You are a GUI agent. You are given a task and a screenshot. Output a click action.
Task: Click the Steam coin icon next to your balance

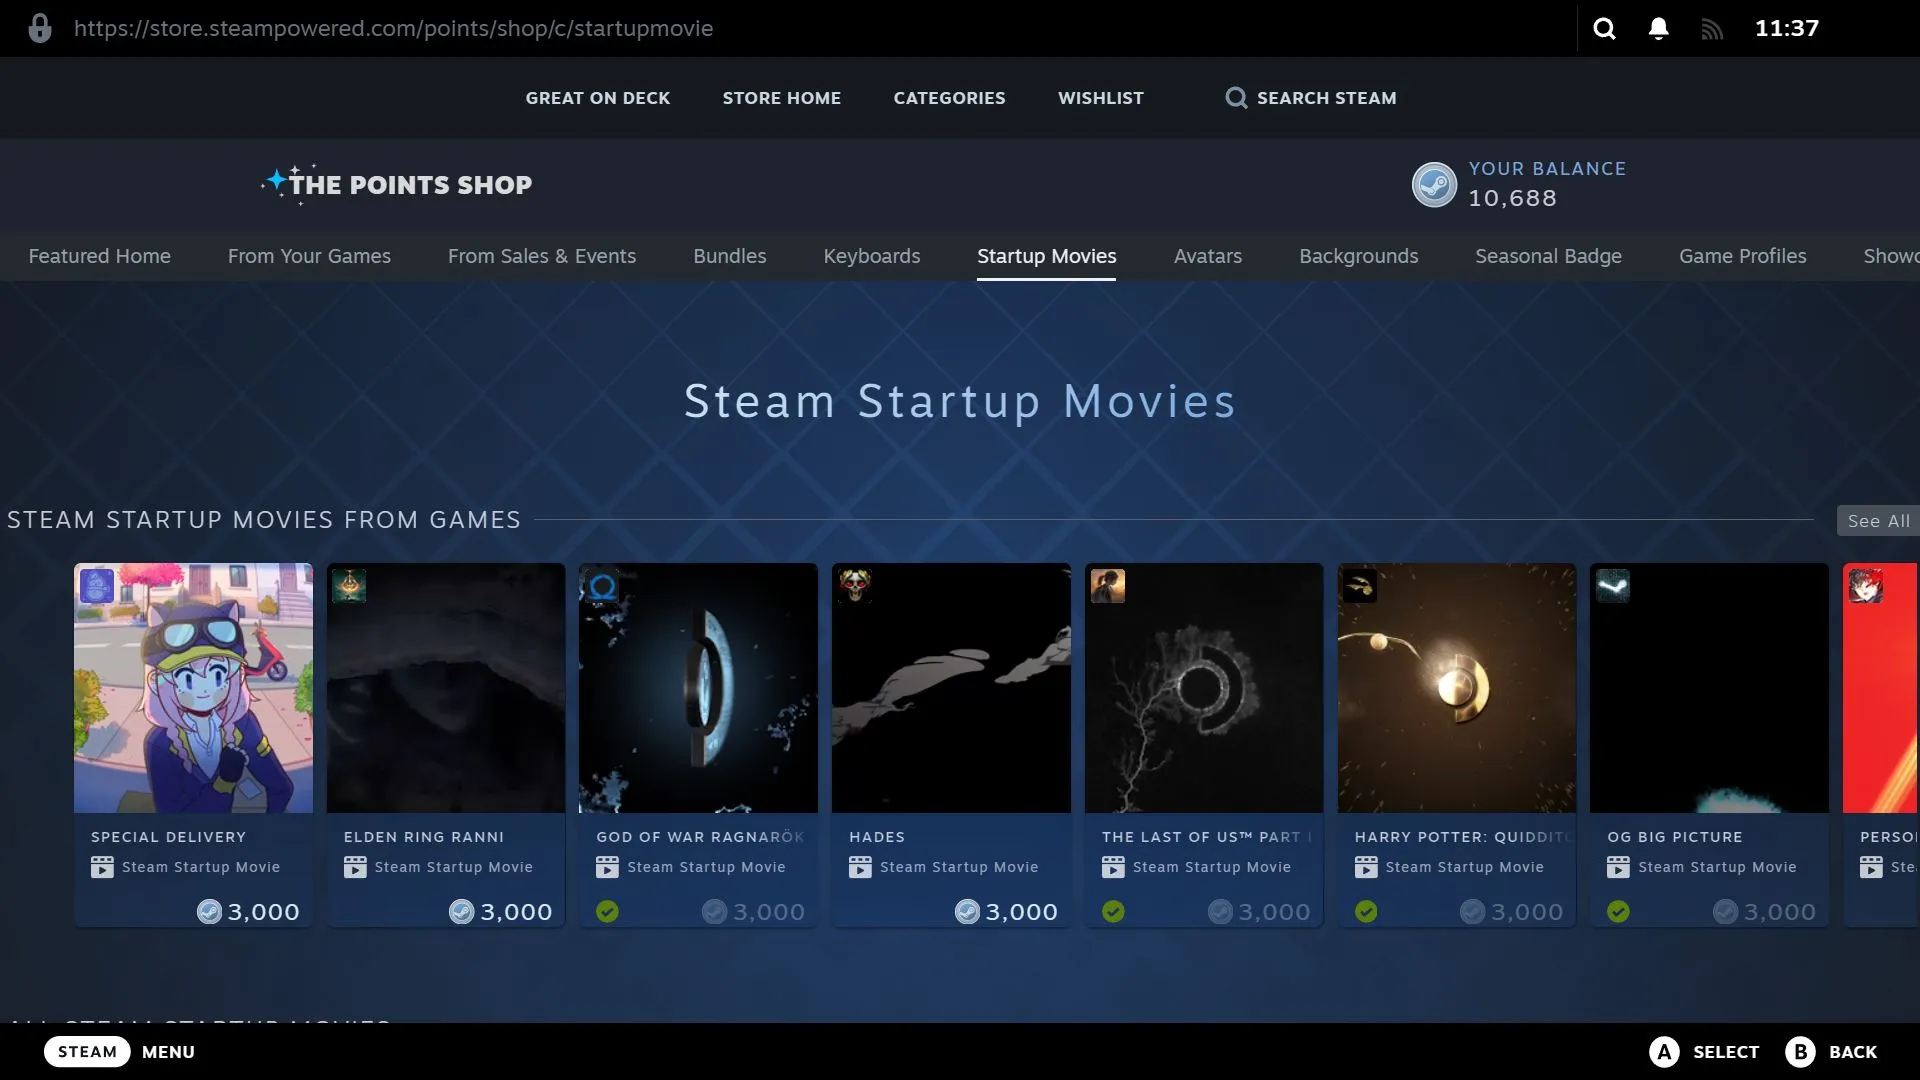[1434, 184]
